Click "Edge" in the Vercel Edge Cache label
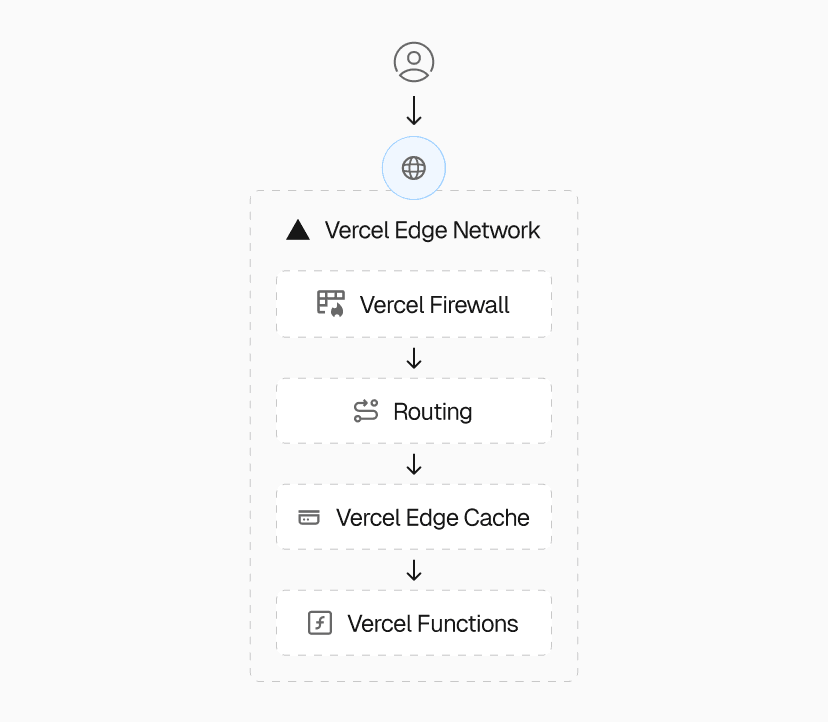This screenshot has width=828, height=722. pyautogui.click(x=432, y=519)
